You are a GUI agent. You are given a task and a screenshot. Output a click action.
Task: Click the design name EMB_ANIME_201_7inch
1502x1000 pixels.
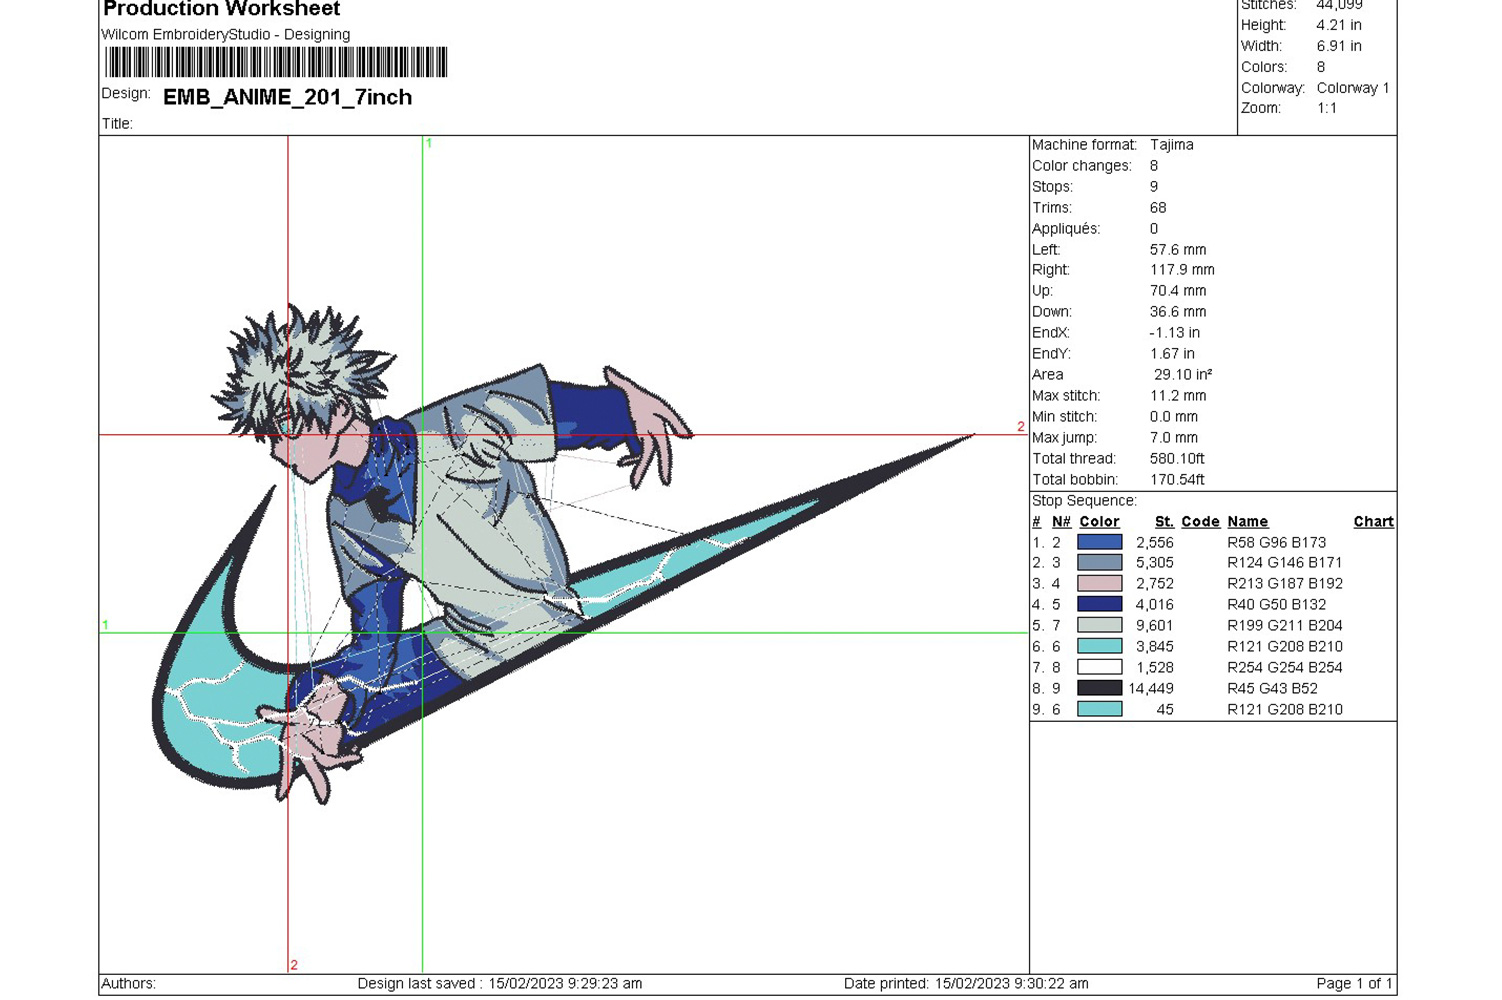(x=287, y=97)
